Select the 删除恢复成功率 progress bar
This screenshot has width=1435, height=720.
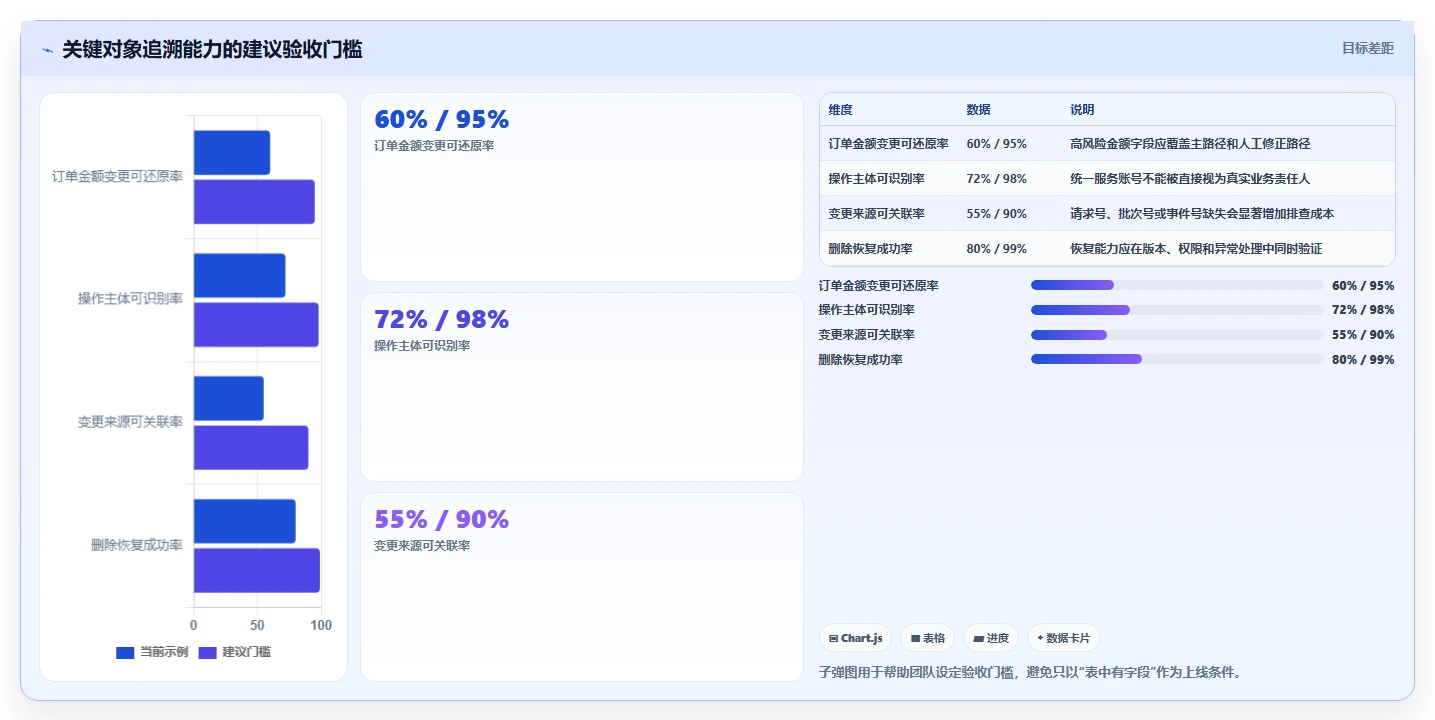pyautogui.click(x=1177, y=359)
